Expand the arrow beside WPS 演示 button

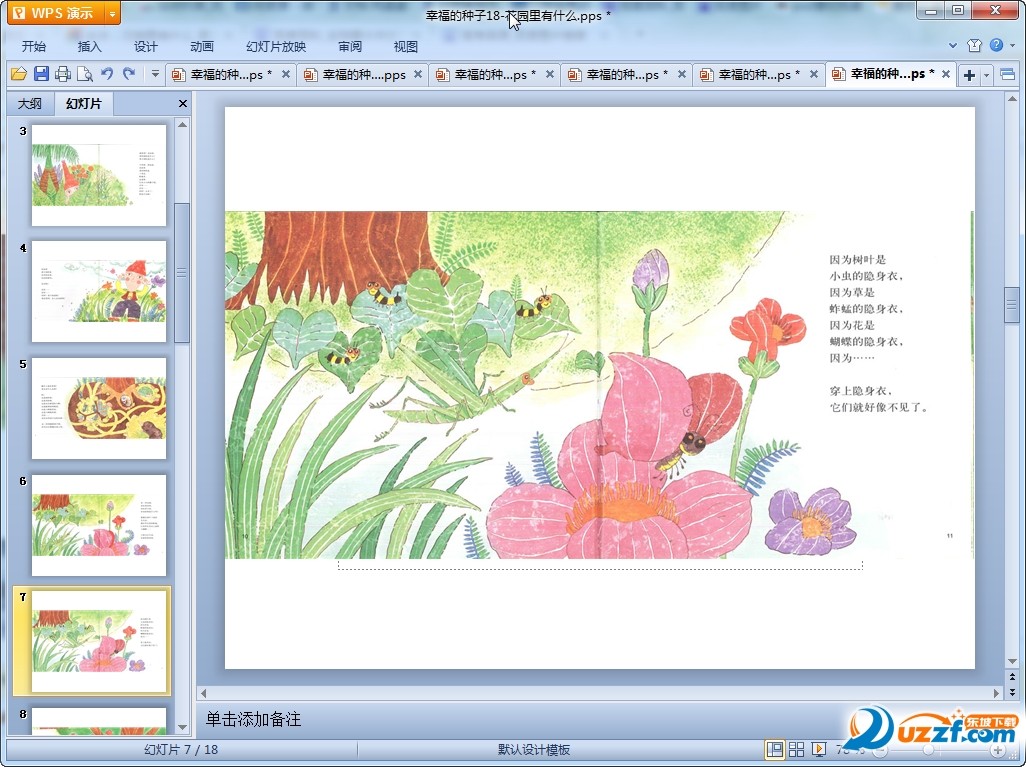pos(113,13)
